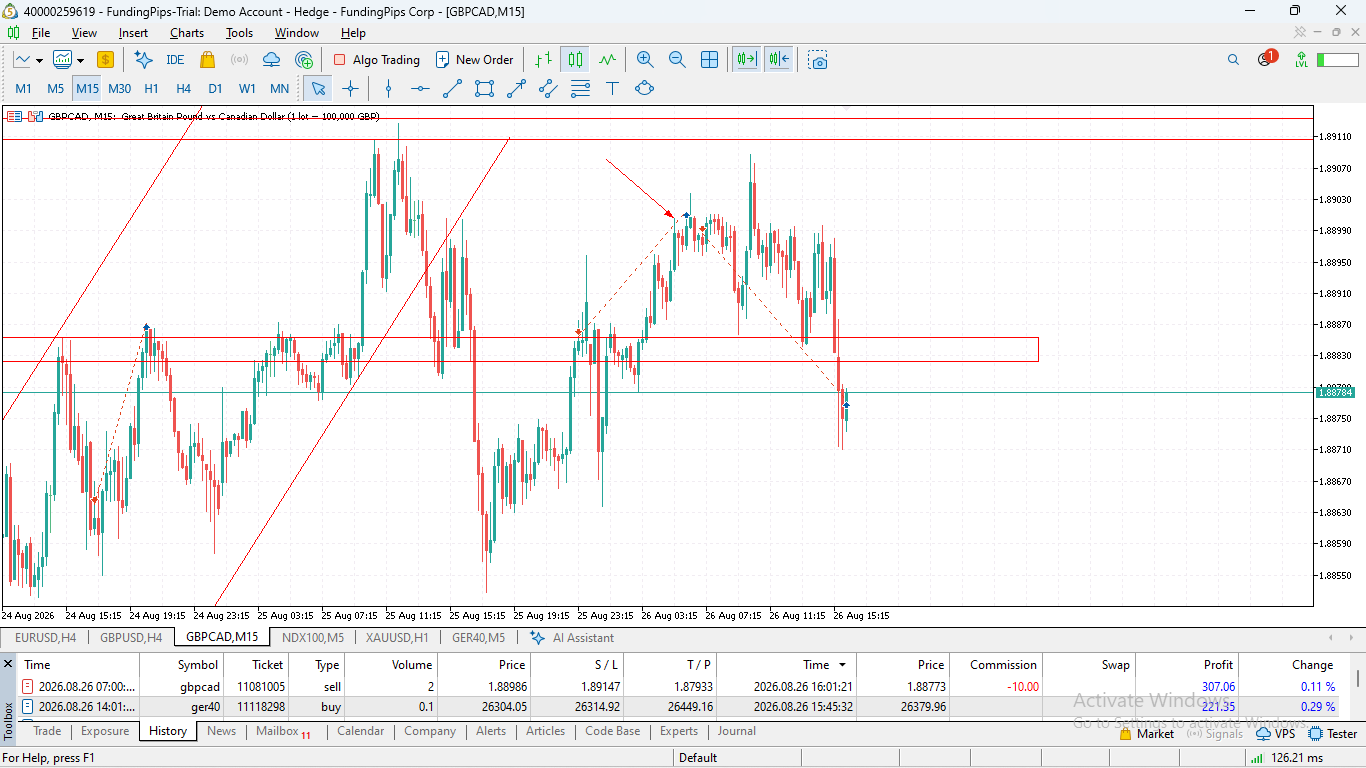
Task: Click the green LVL level icon
Action: pyautogui.click(x=1301, y=60)
